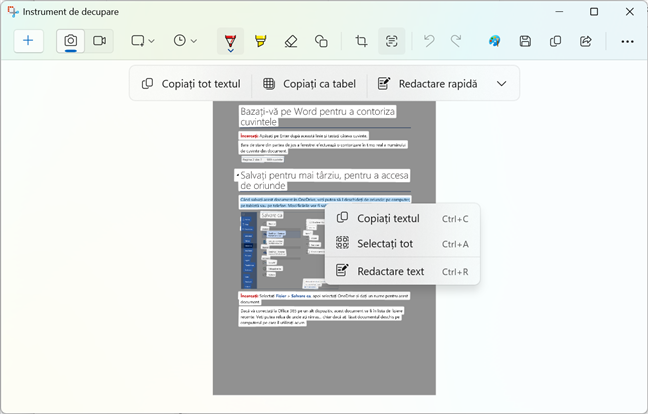The image size is (648, 414).
Task: Expand the Redactare rapidă chevron
Action: click(x=501, y=83)
